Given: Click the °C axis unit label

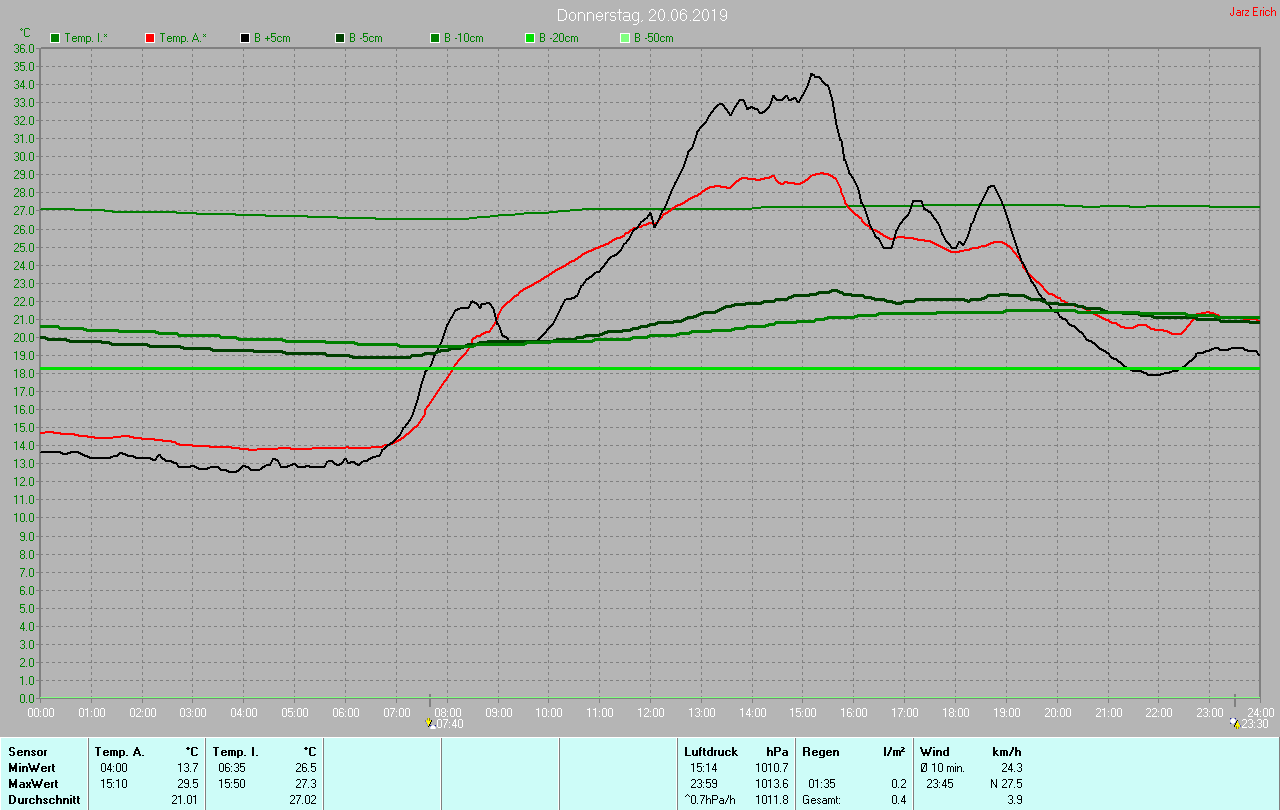Looking at the screenshot, I should tap(25, 33).
